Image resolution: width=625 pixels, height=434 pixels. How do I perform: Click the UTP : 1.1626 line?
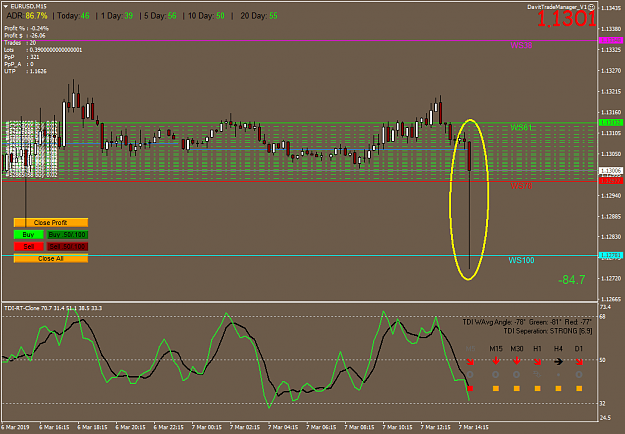[25, 71]
